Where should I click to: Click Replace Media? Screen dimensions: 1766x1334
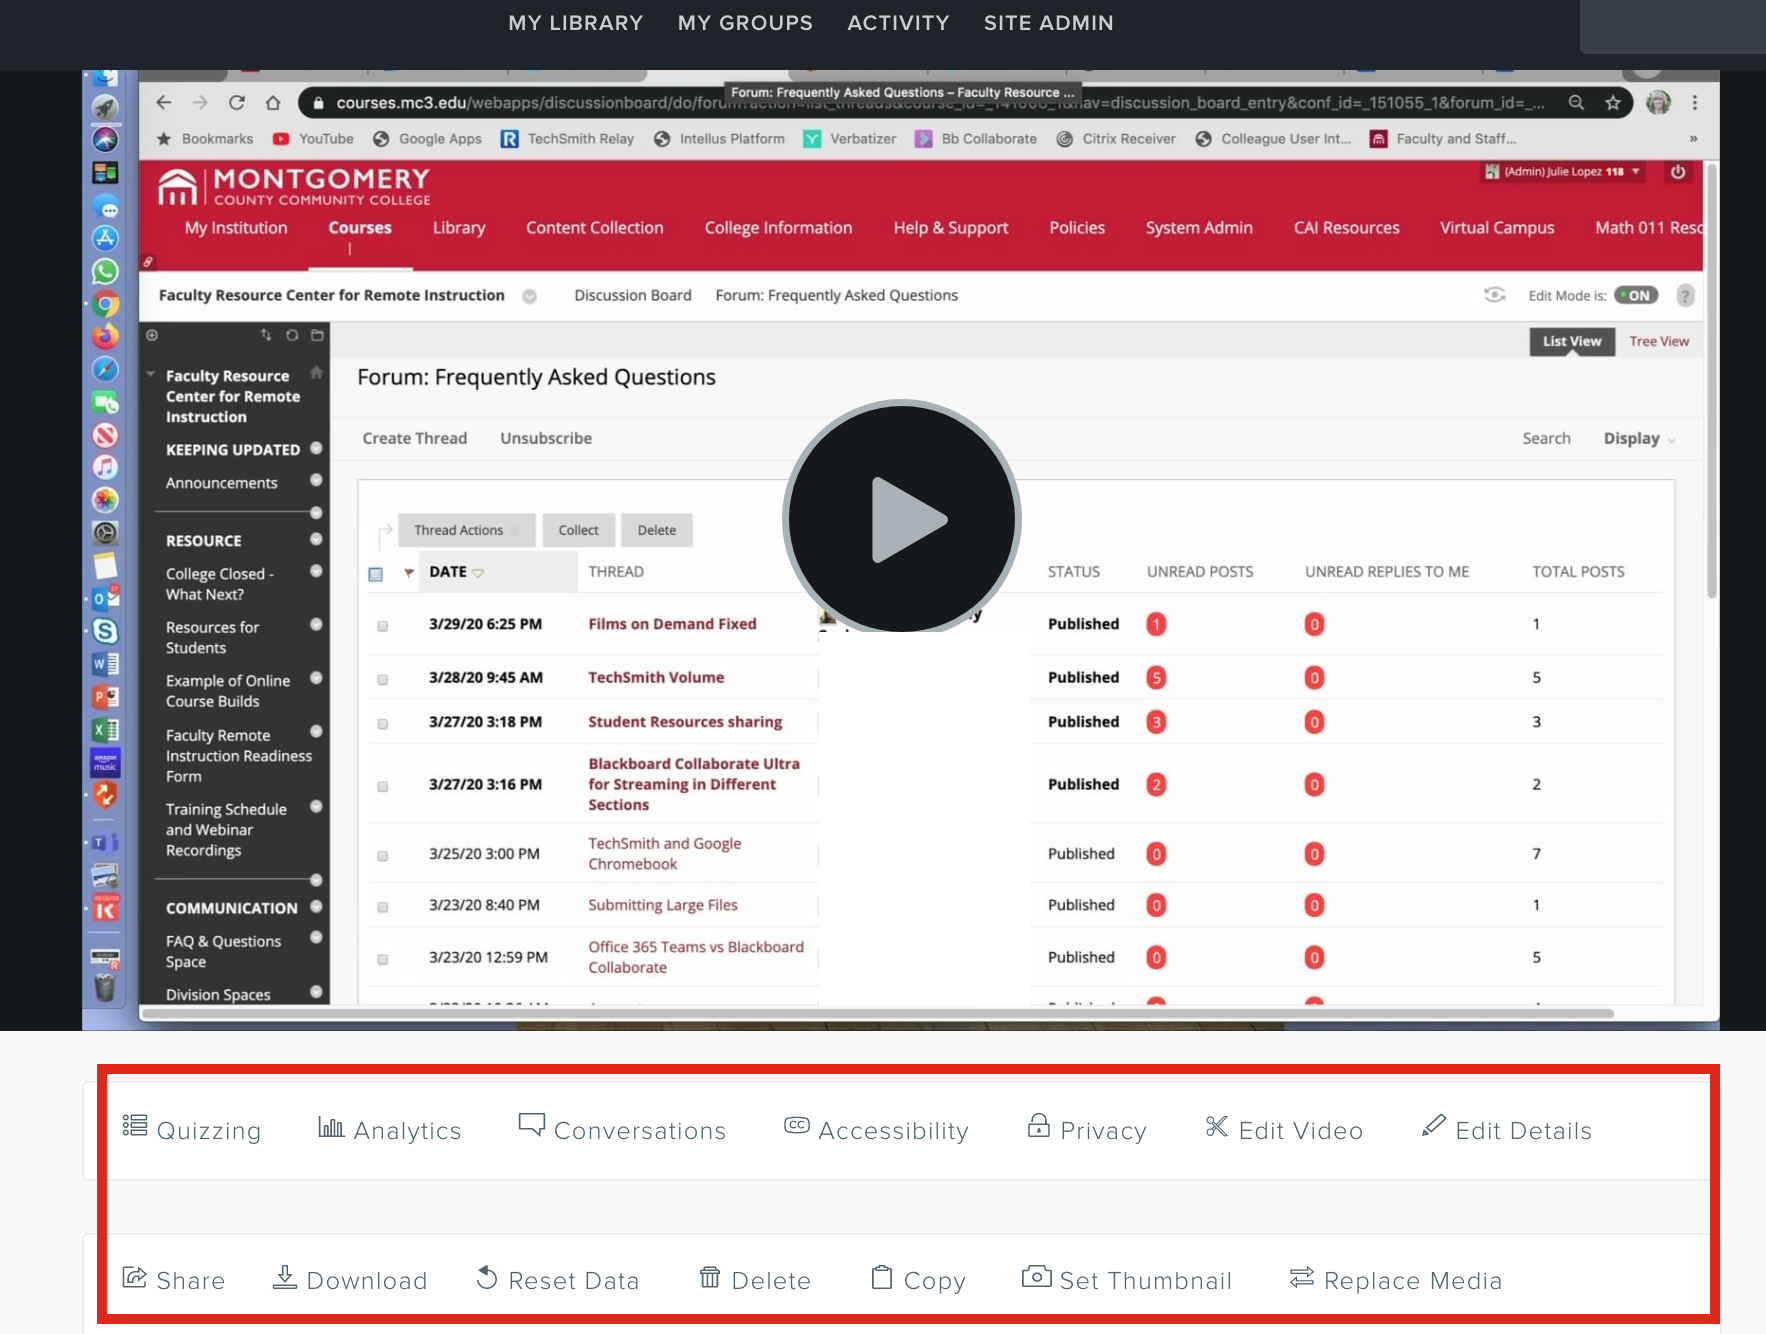1396,1280
